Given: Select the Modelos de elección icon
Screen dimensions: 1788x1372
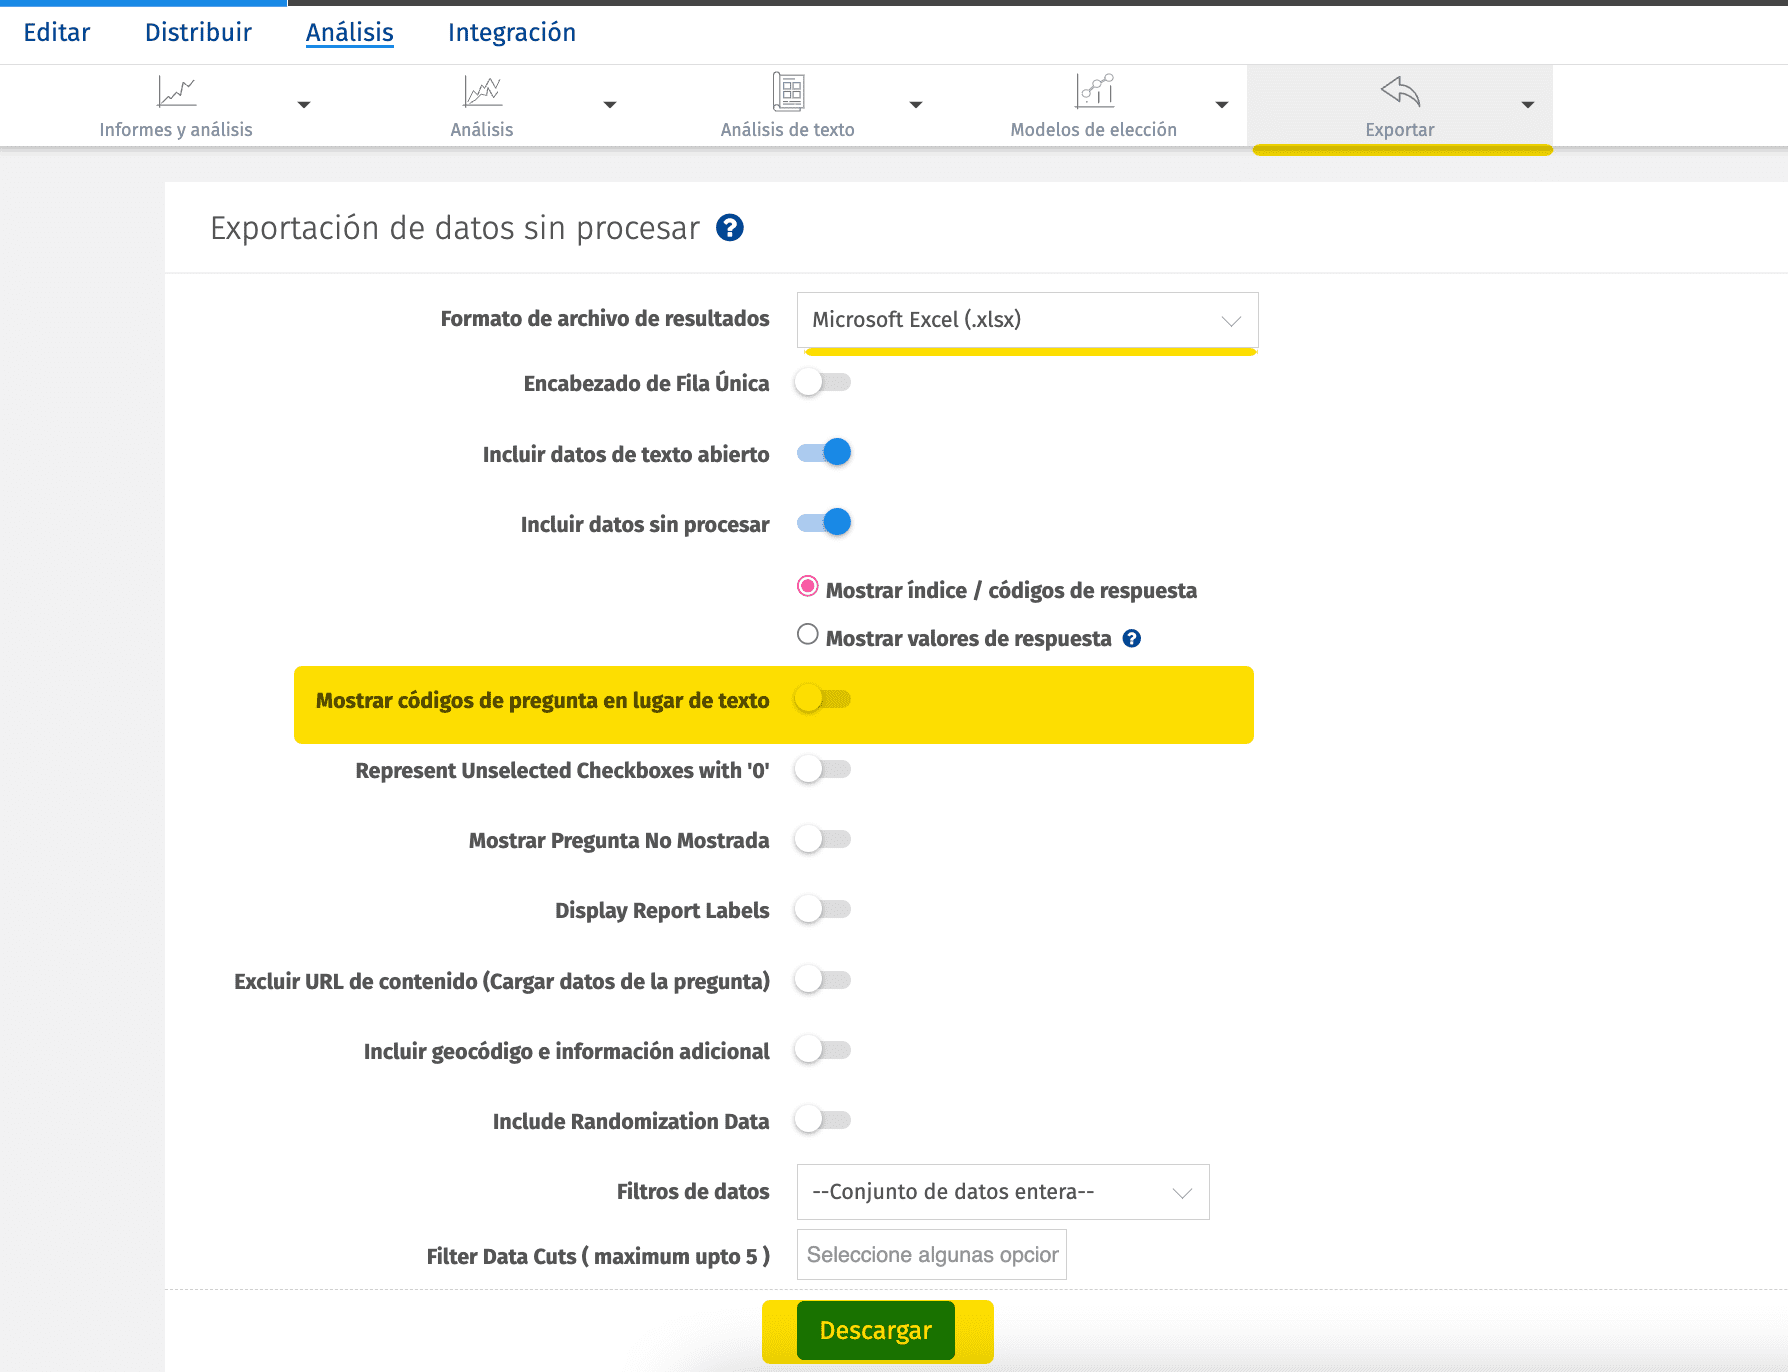Looking at the screenshot, I should (x=1095, y=91).
